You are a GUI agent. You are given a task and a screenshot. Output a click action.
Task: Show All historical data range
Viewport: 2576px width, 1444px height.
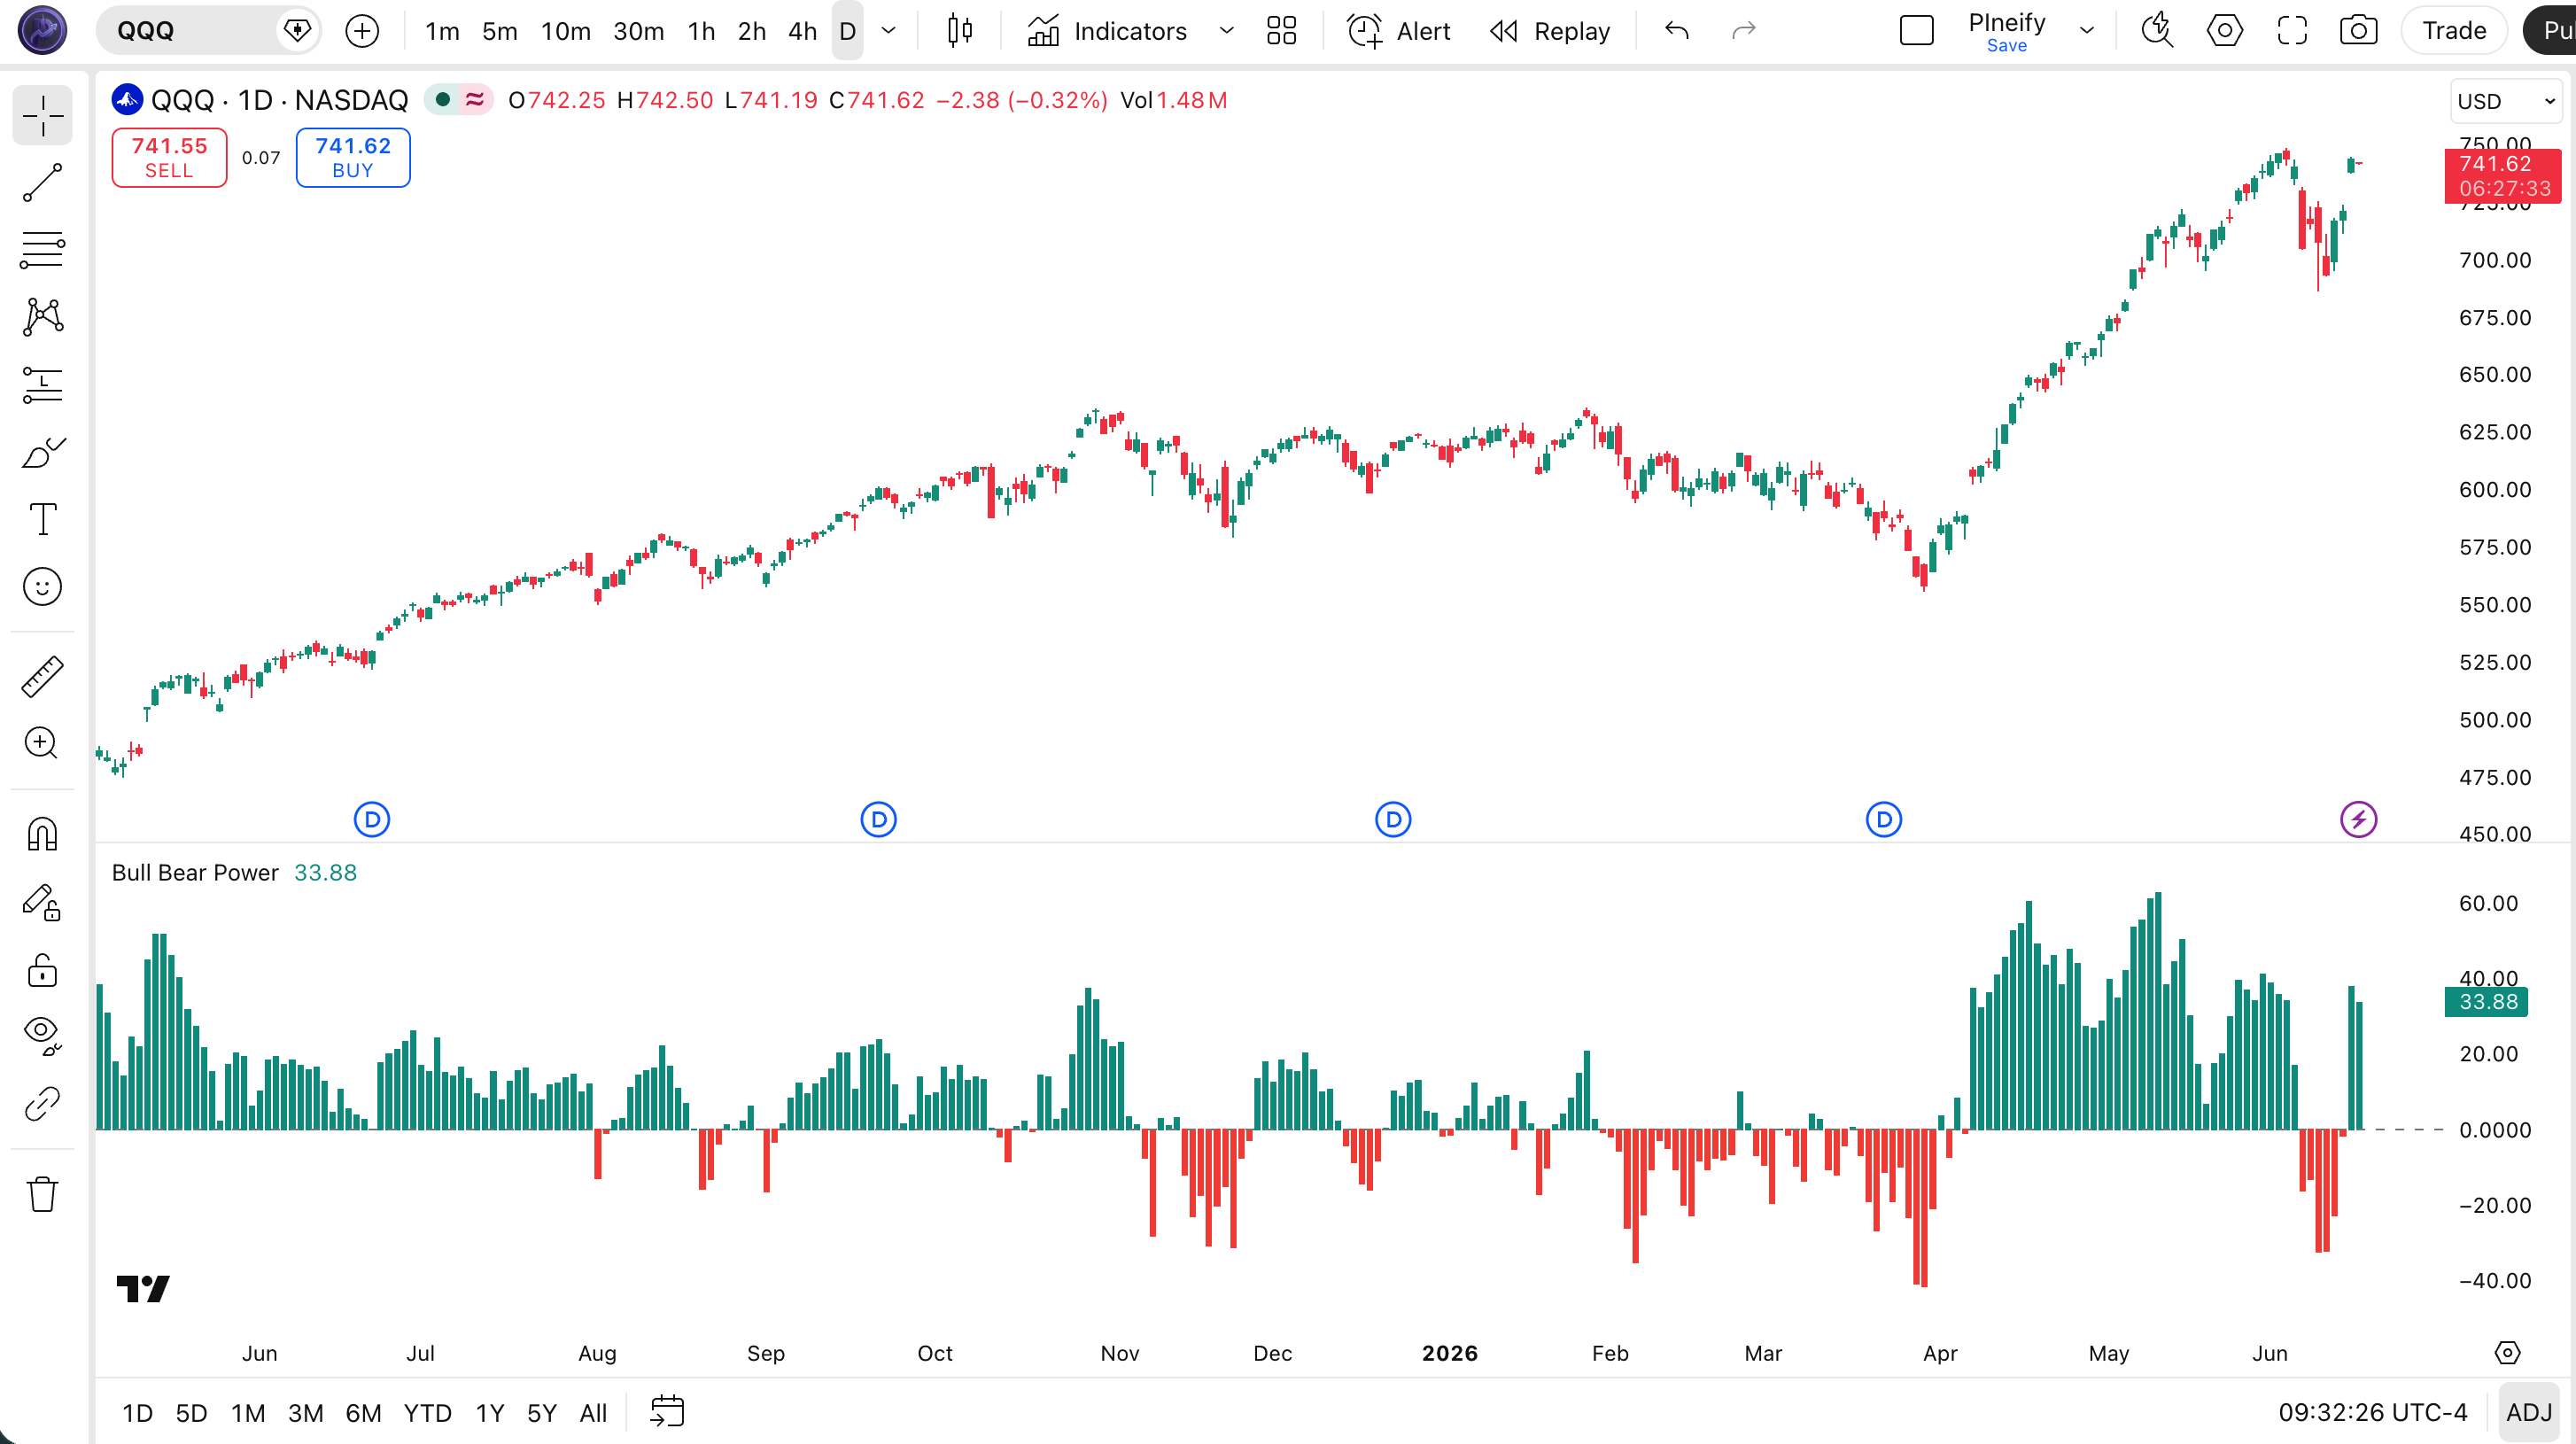593,1412
